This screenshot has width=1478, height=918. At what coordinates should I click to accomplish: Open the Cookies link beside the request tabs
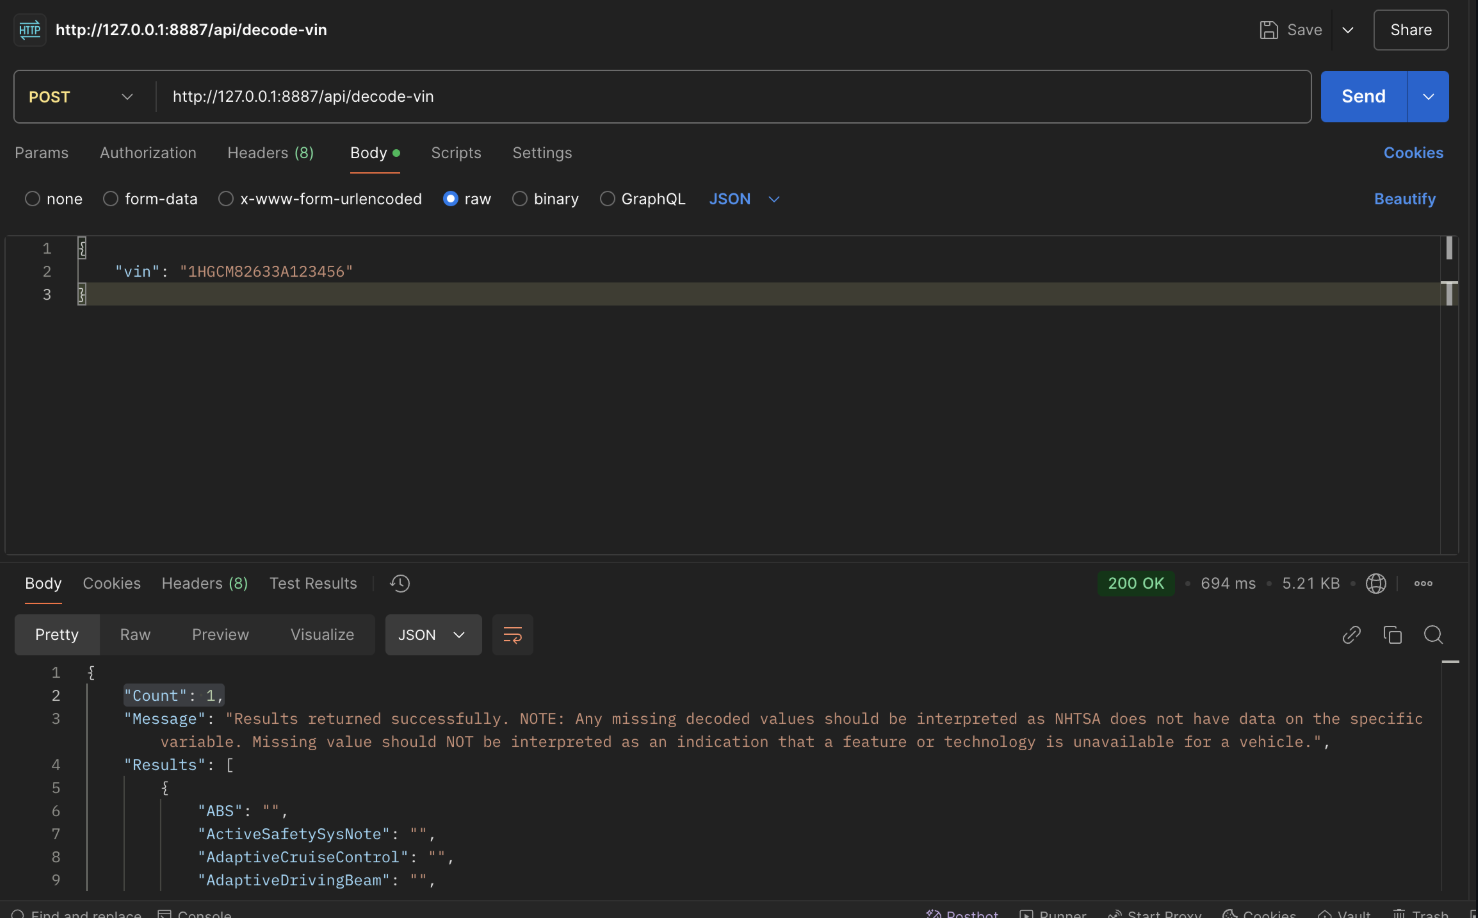click(1413, 153)
